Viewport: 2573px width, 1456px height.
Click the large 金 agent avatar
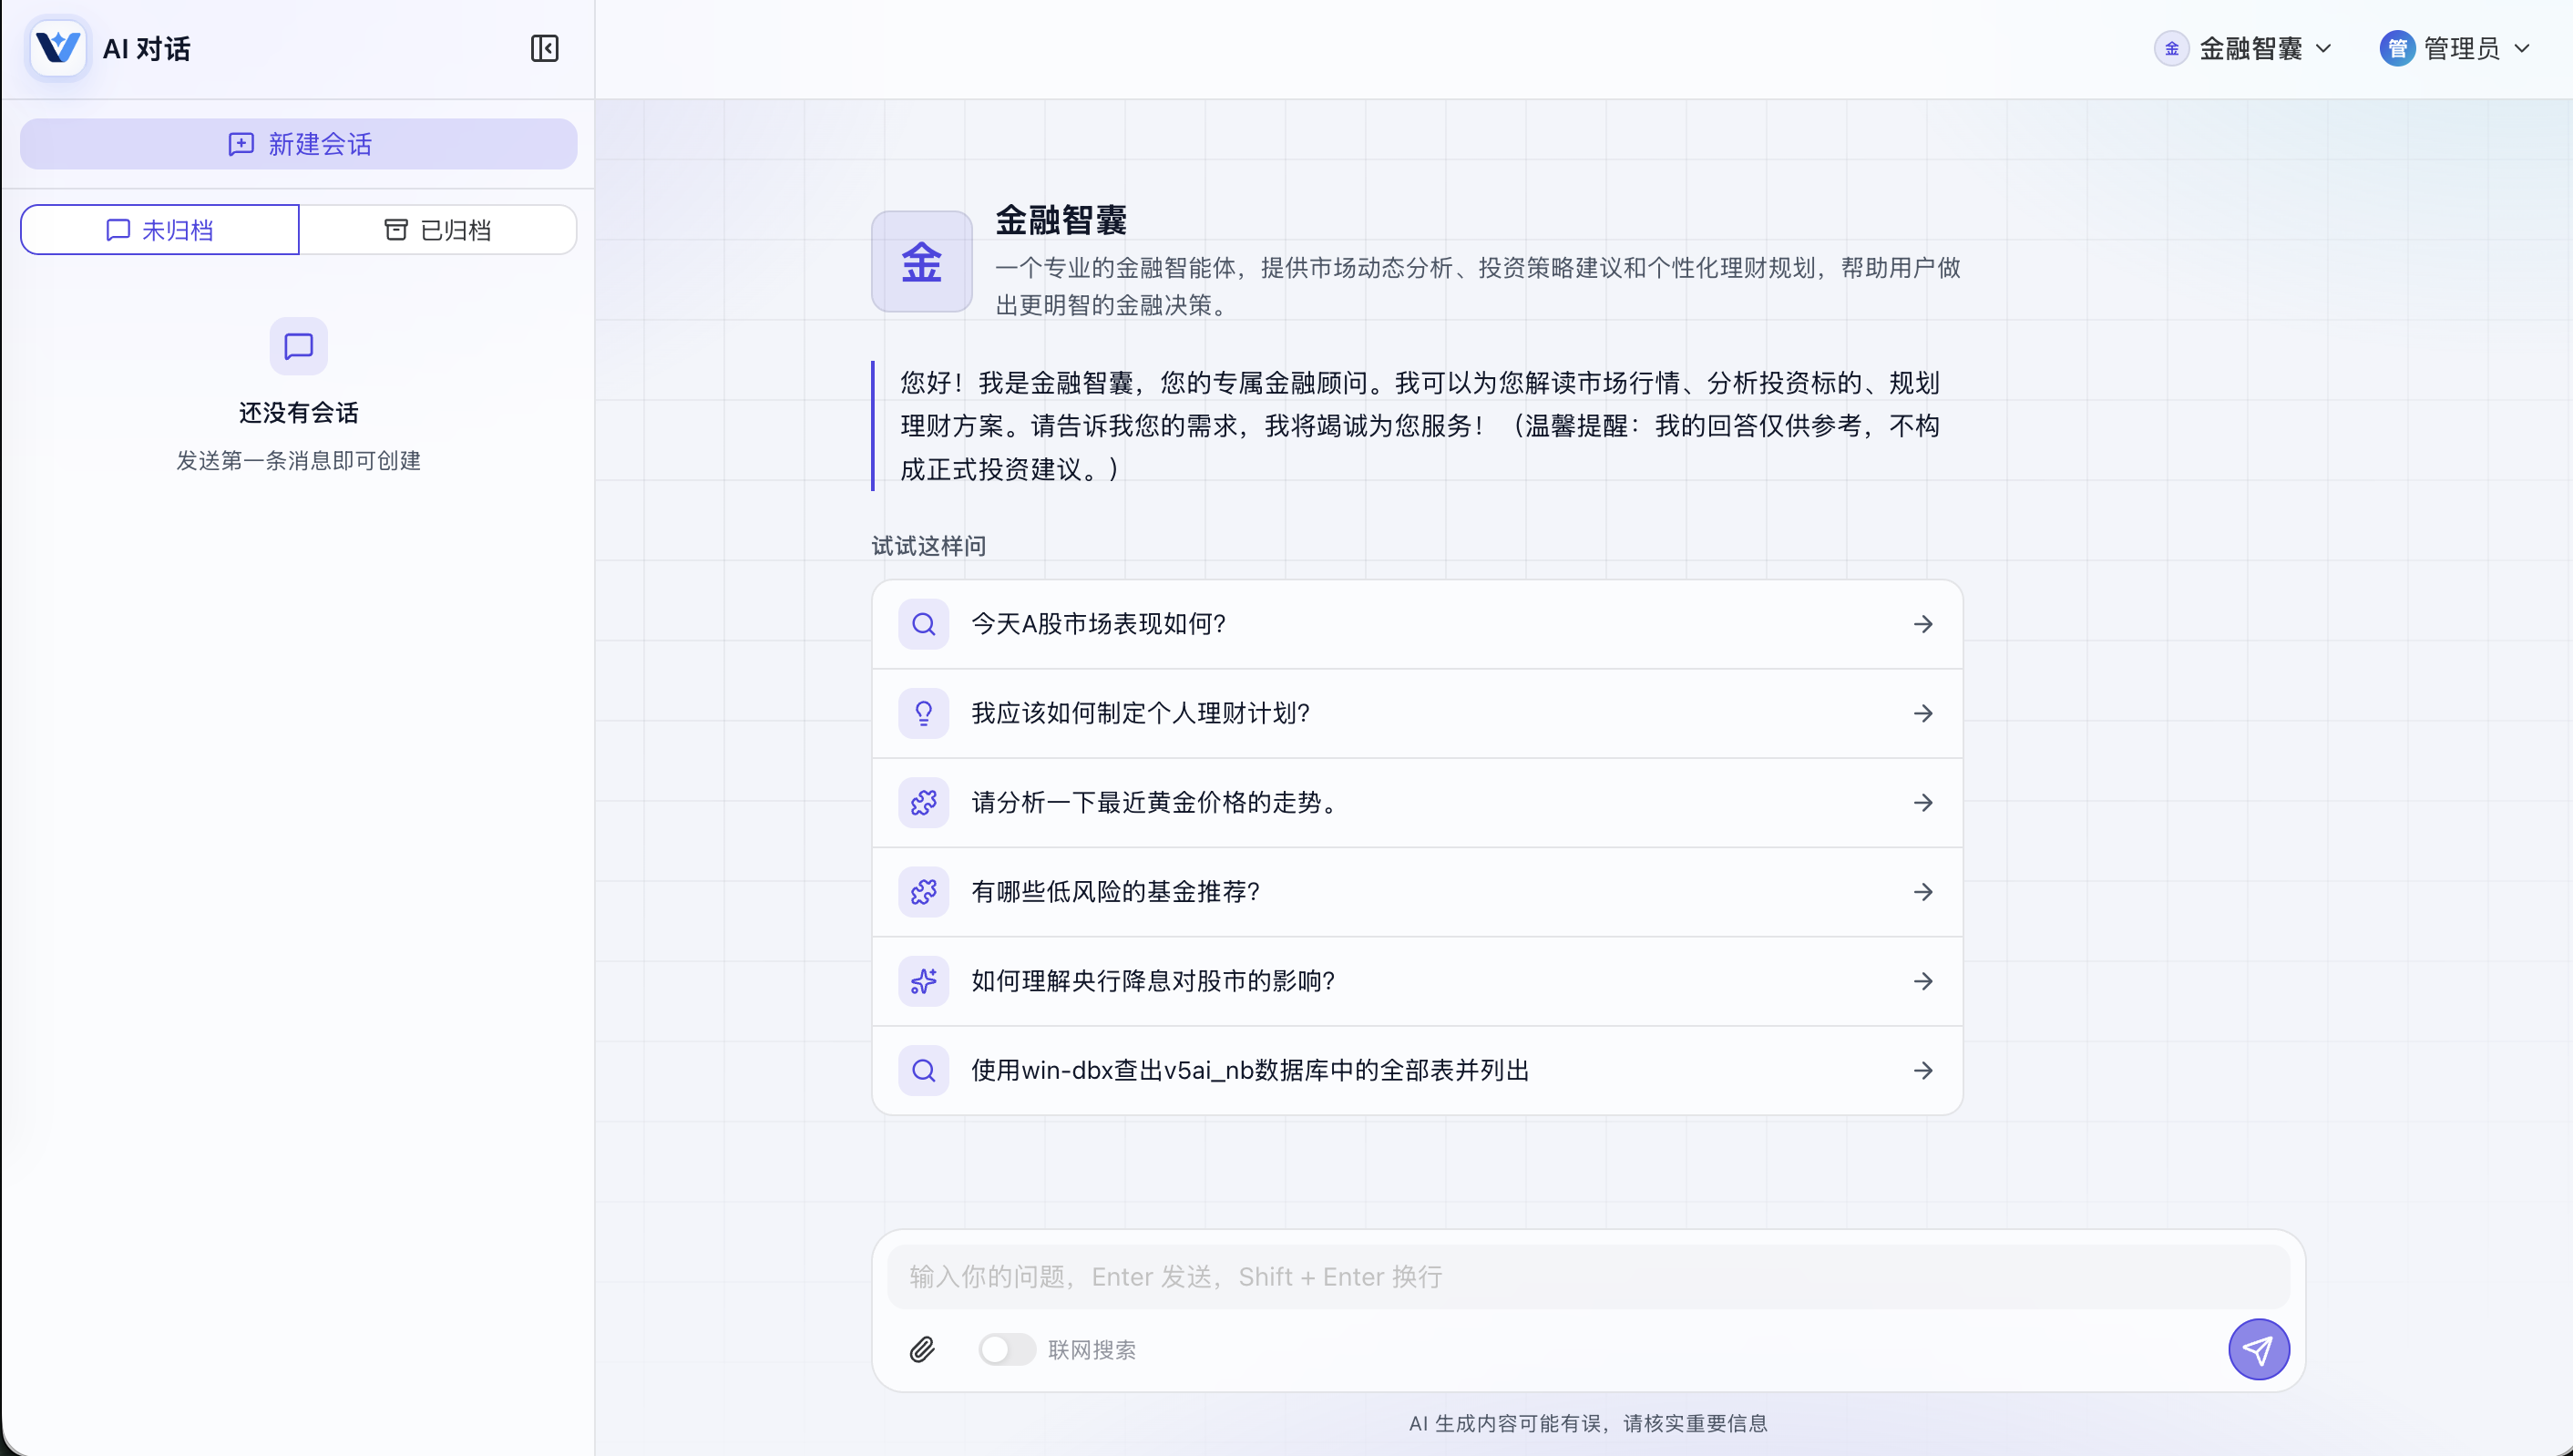pos(921,262)
